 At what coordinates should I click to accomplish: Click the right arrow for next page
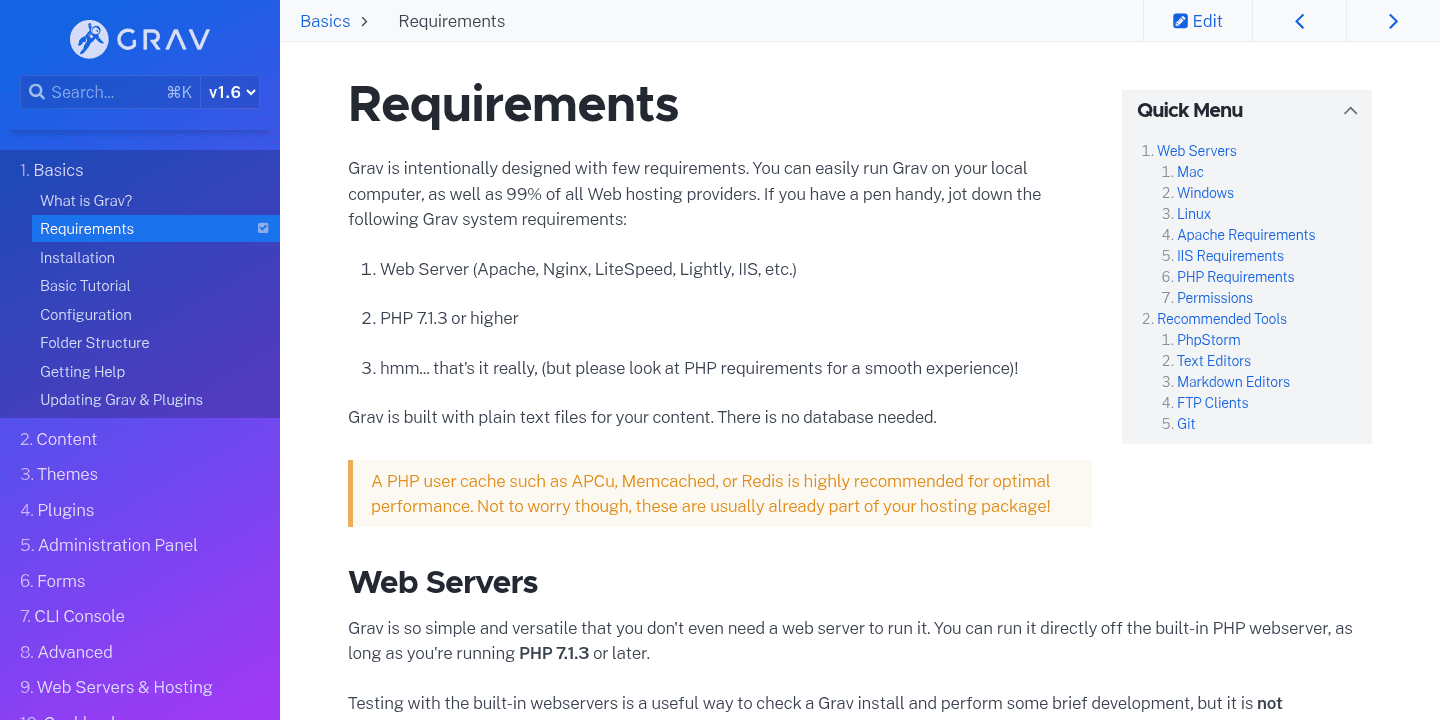point(1393,20)
